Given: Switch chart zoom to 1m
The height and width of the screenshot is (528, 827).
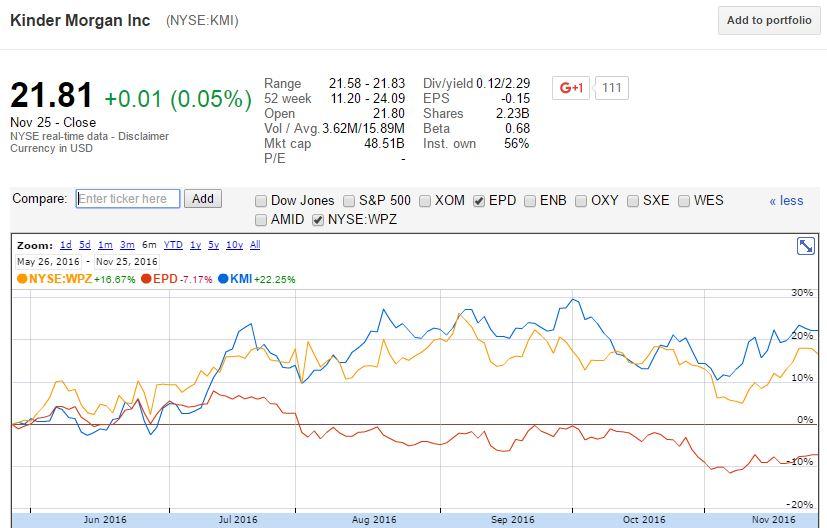Looking at the screenshot, I should [x=105, y=245].
